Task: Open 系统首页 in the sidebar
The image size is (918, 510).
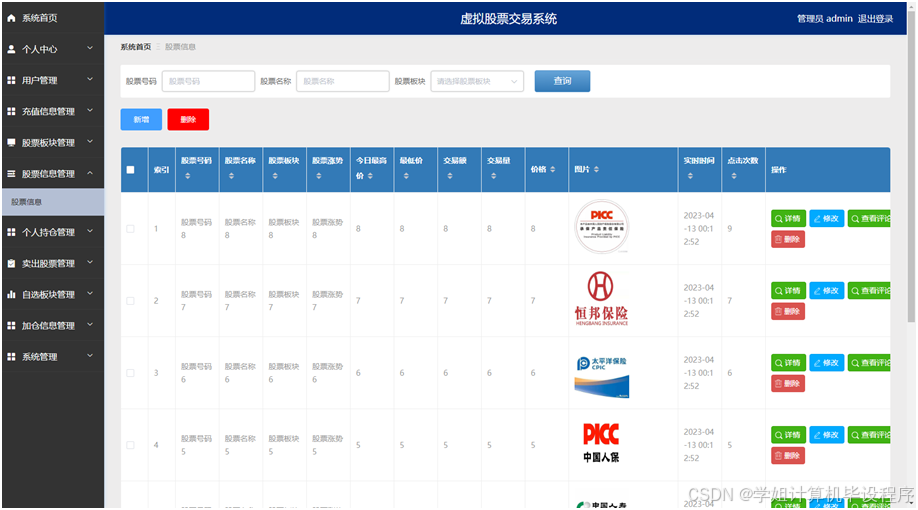Action: pyautogui.click(x=53, y=18)
